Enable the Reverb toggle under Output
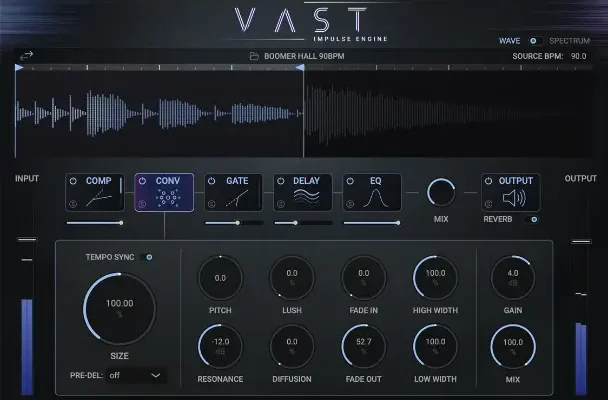This screenshot has height=400, width=608. (534, 219)
